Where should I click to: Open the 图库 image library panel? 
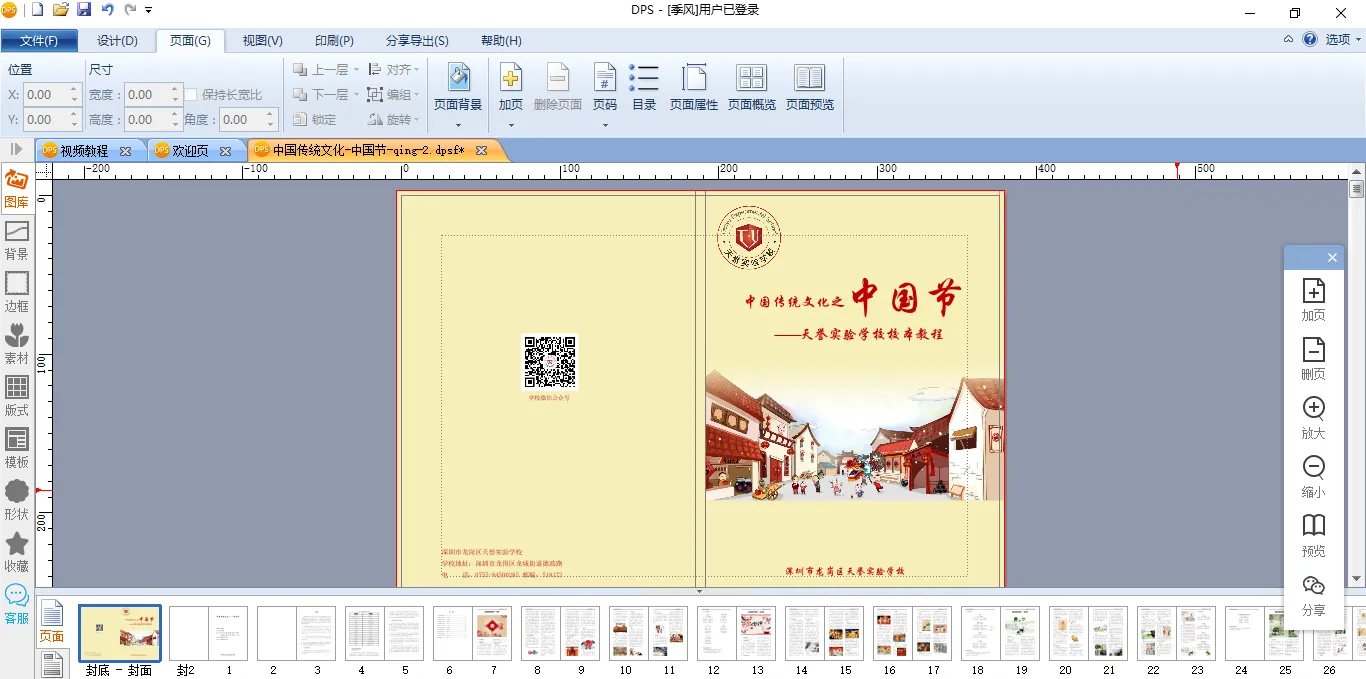[16, 188]
